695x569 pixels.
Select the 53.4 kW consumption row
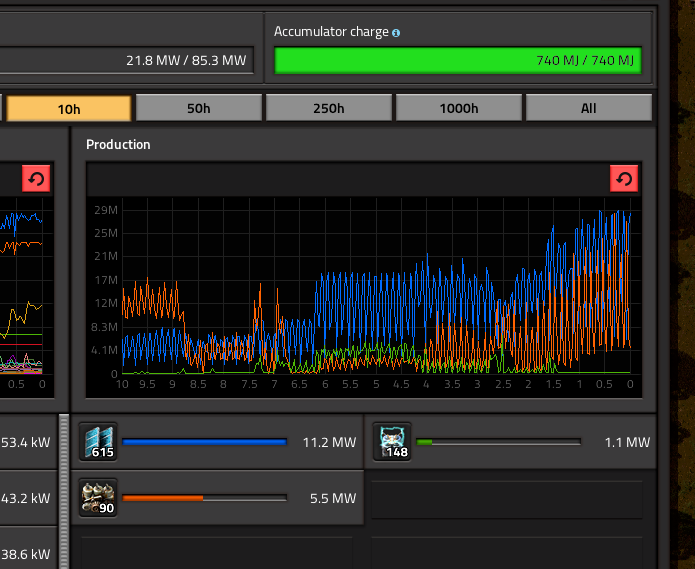point(26,442)
